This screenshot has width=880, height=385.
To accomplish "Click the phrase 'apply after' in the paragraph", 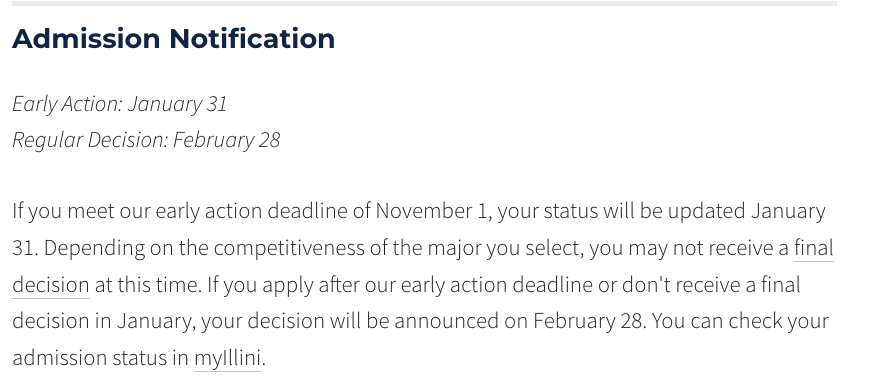I will pyautogui.click(x=311, y=285).
